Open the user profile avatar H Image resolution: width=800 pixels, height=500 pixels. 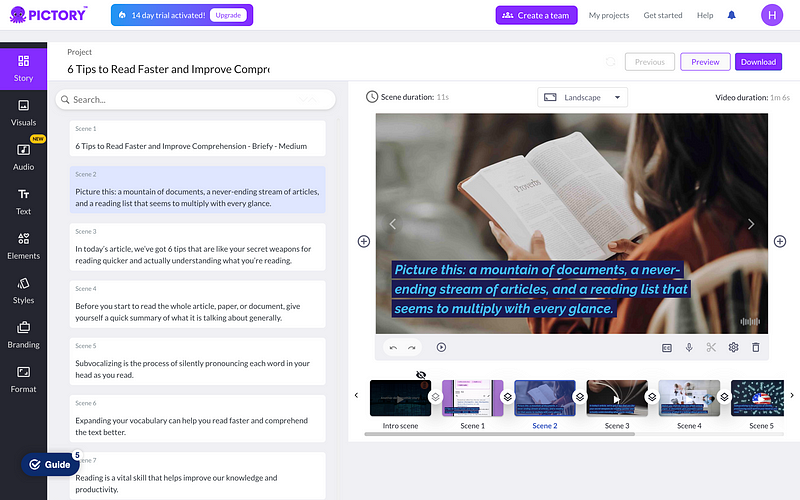point(771,15)
